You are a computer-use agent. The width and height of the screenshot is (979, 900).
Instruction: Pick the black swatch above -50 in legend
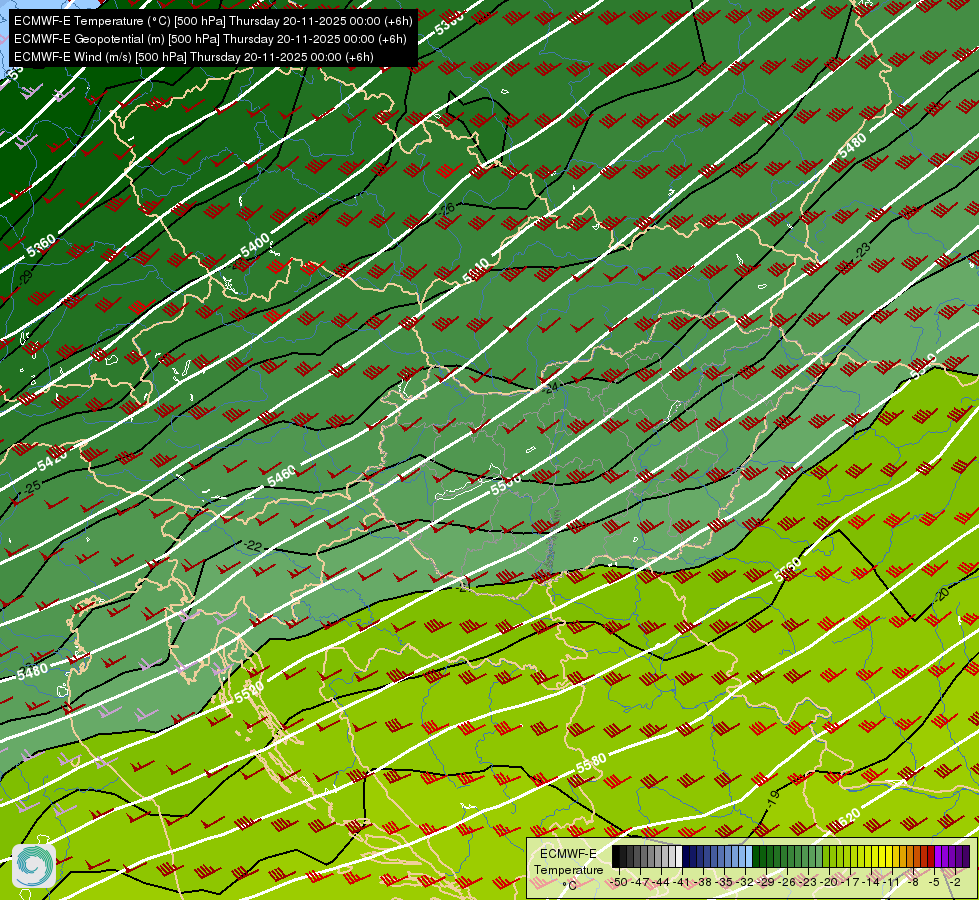click(616, 856)
